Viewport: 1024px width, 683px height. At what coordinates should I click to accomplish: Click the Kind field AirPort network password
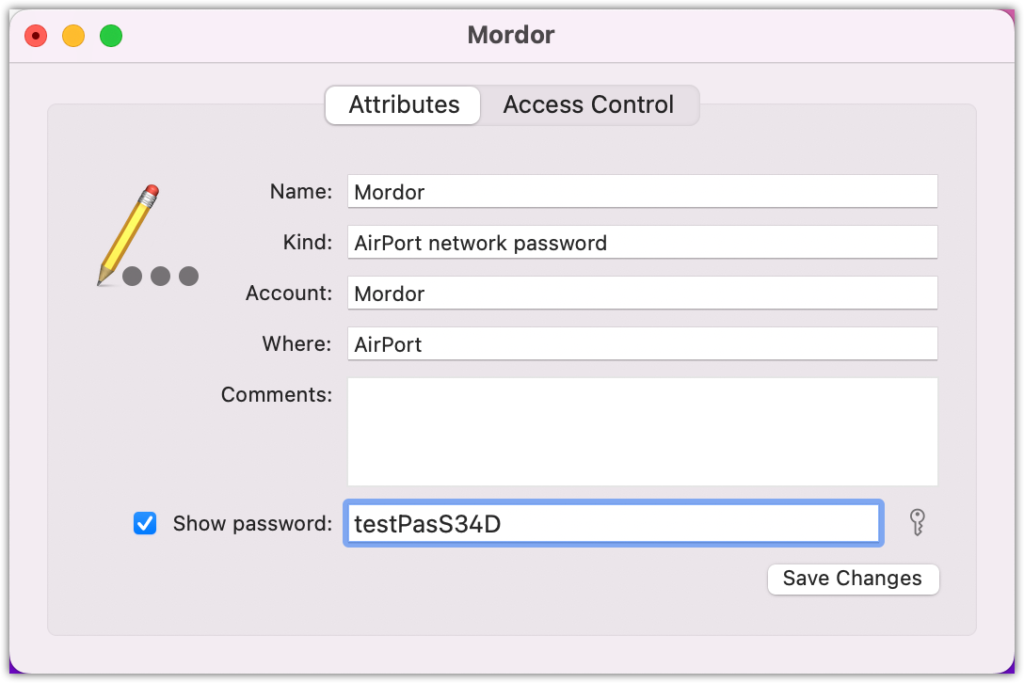pos(643,242)
